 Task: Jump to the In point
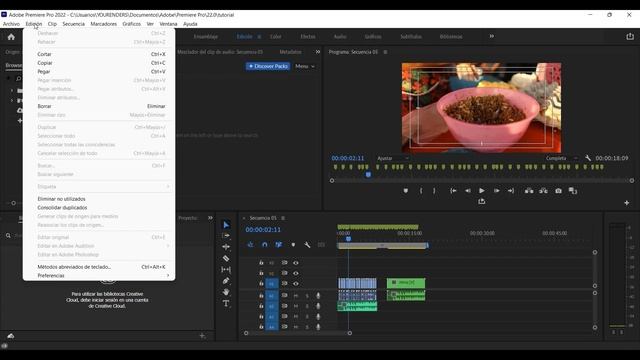point(453,191)
